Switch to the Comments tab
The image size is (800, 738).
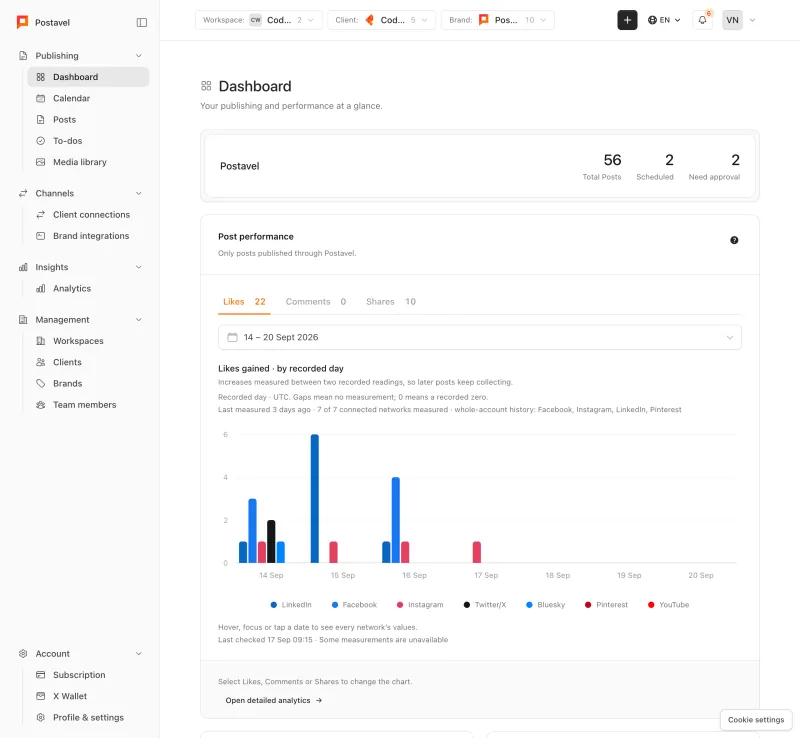click(x=316, y=302)
